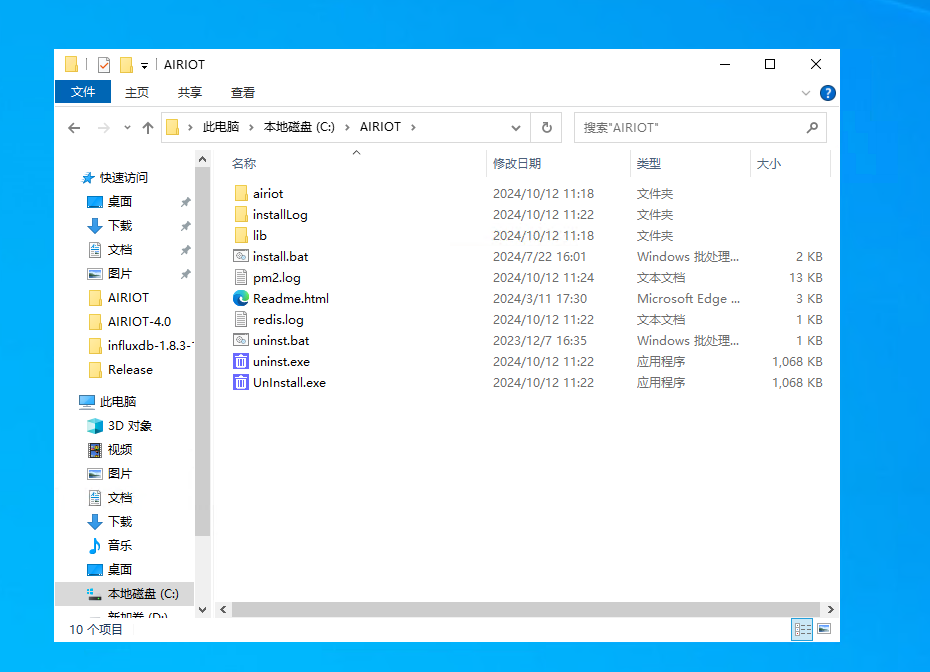The image size is (930, 672).
Task: Click the 2024/7/22 16:01 date cell
Action: (539, 257)
